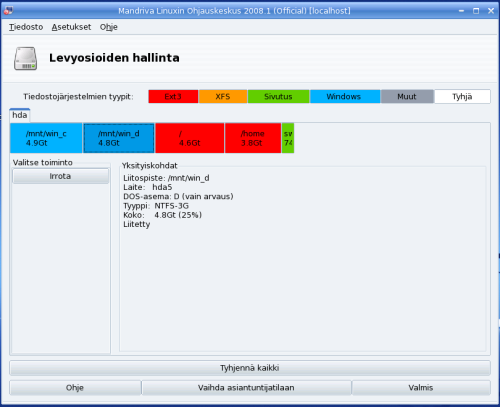Select the /mnt/win_d partition block
This screenshot has height=407, width=500.
coord(119,138)
